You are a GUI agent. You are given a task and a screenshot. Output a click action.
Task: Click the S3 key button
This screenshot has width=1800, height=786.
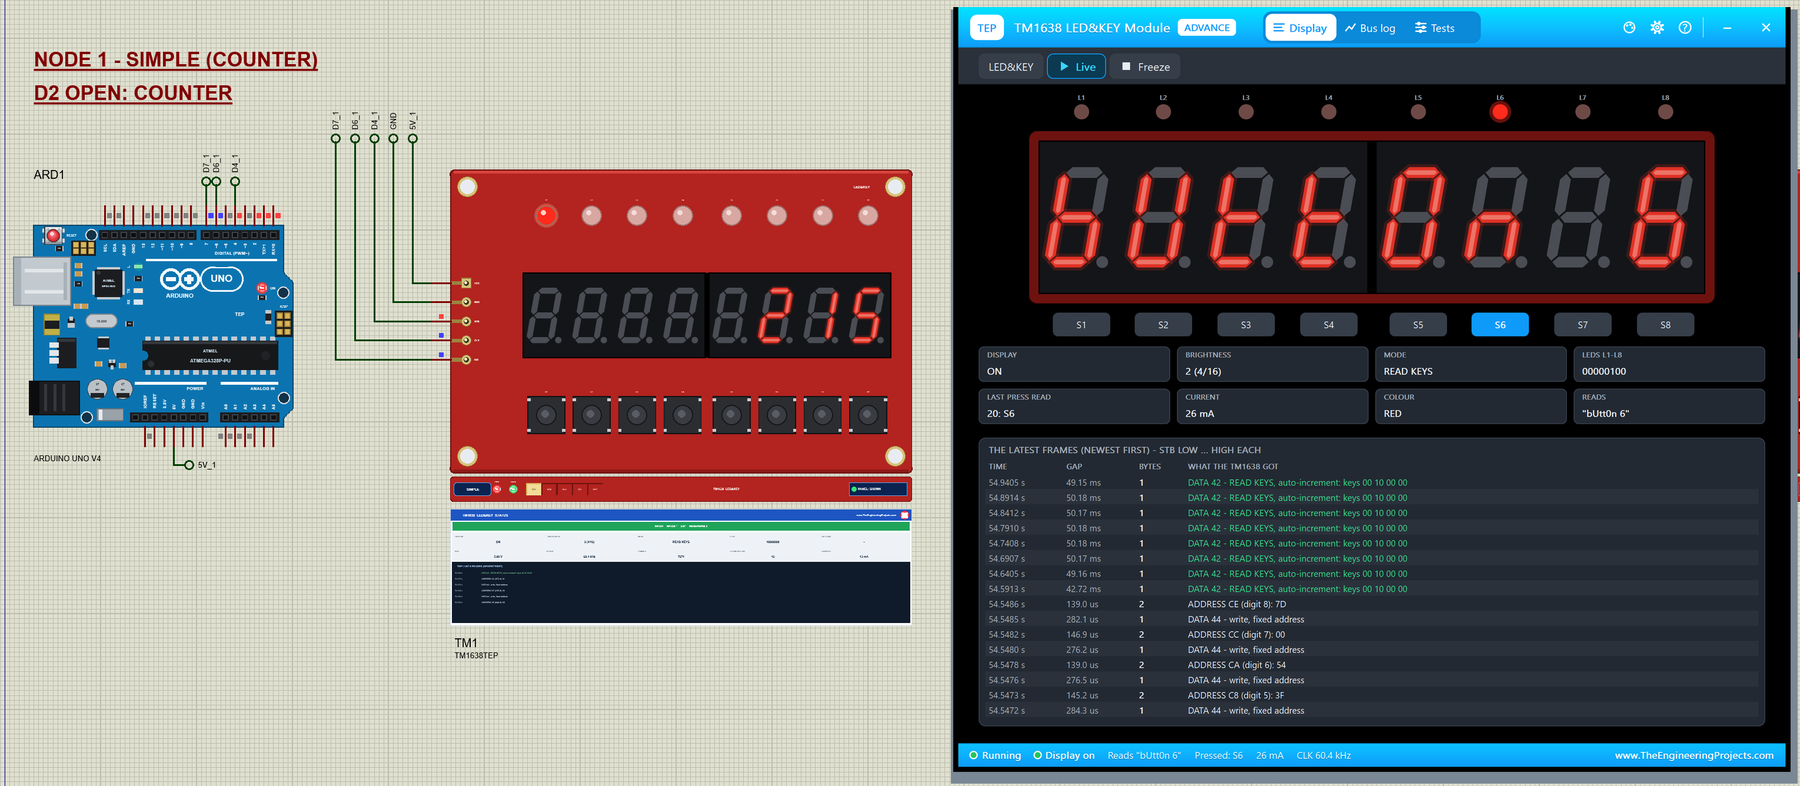1246,324
